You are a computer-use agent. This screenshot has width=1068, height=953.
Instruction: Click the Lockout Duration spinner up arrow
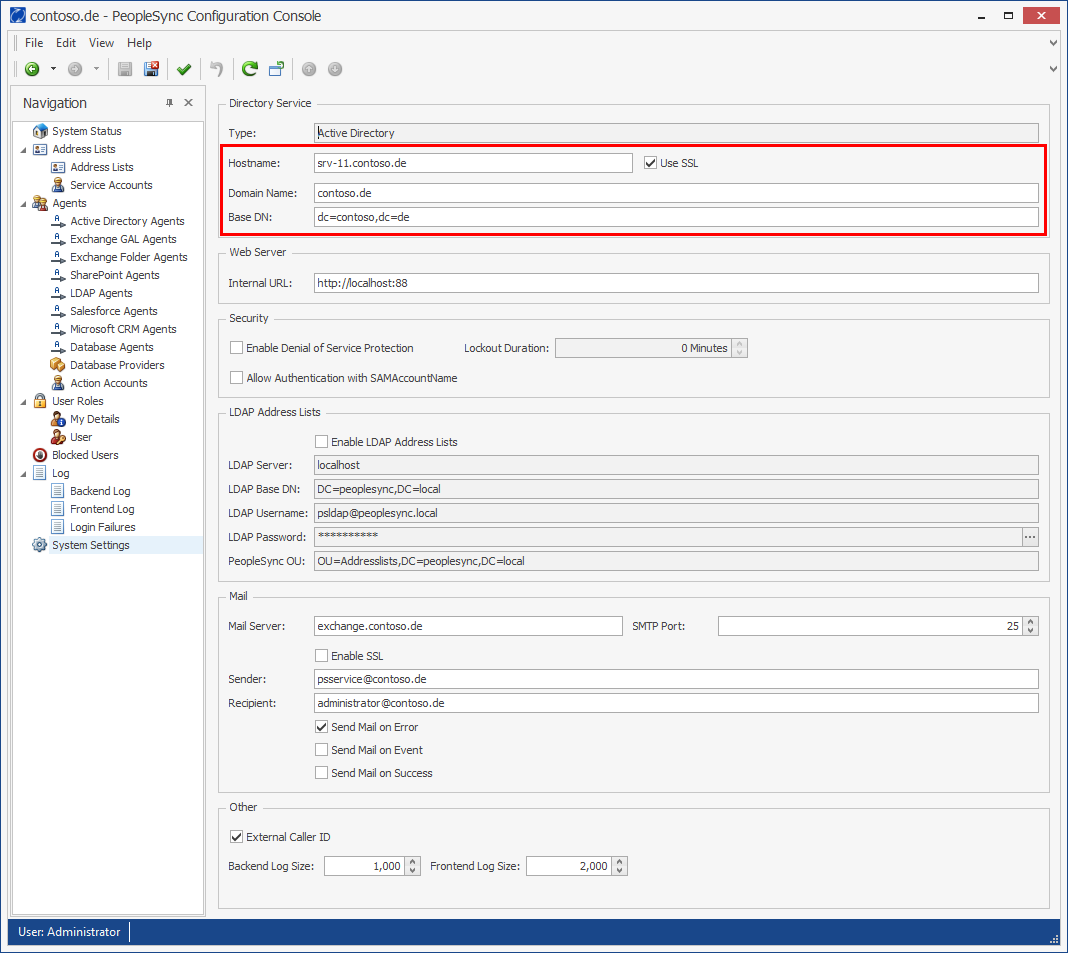click(739, 344)
